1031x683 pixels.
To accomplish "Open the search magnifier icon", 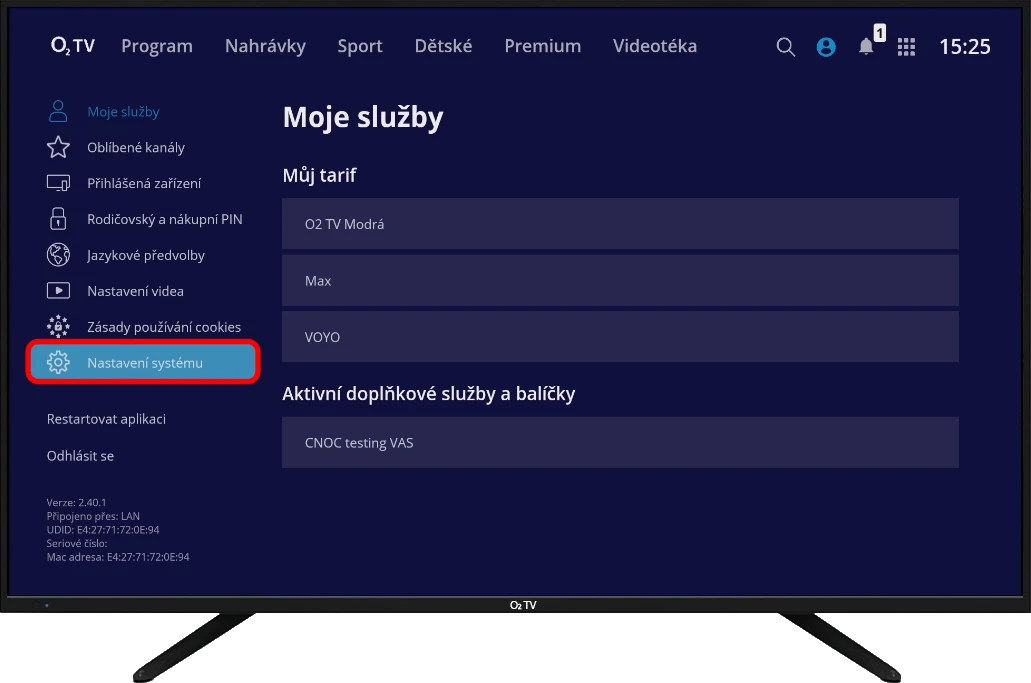I will pyautogui.click(x=786, y=47).
